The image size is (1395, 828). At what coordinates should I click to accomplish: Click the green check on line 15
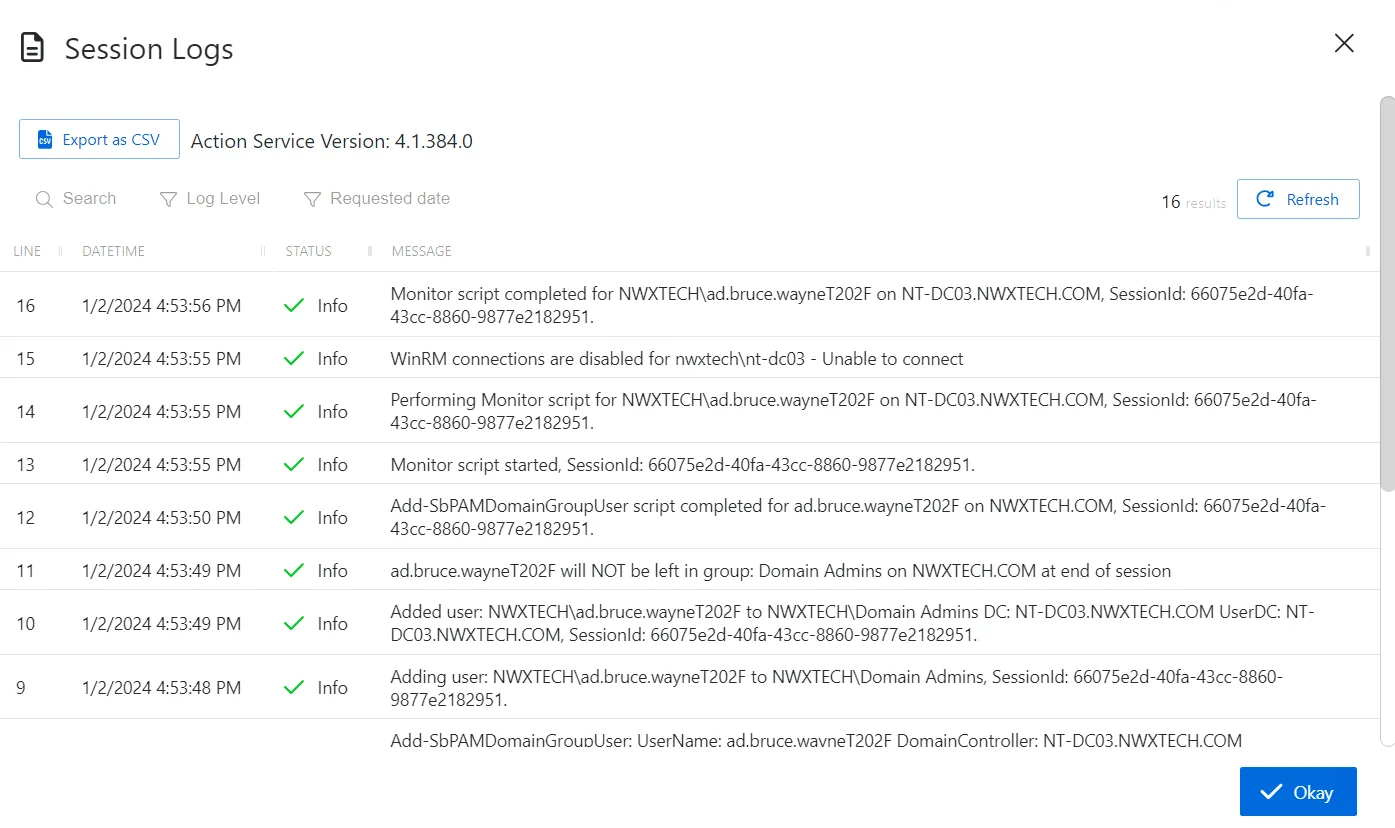click(x=294, y=359)
